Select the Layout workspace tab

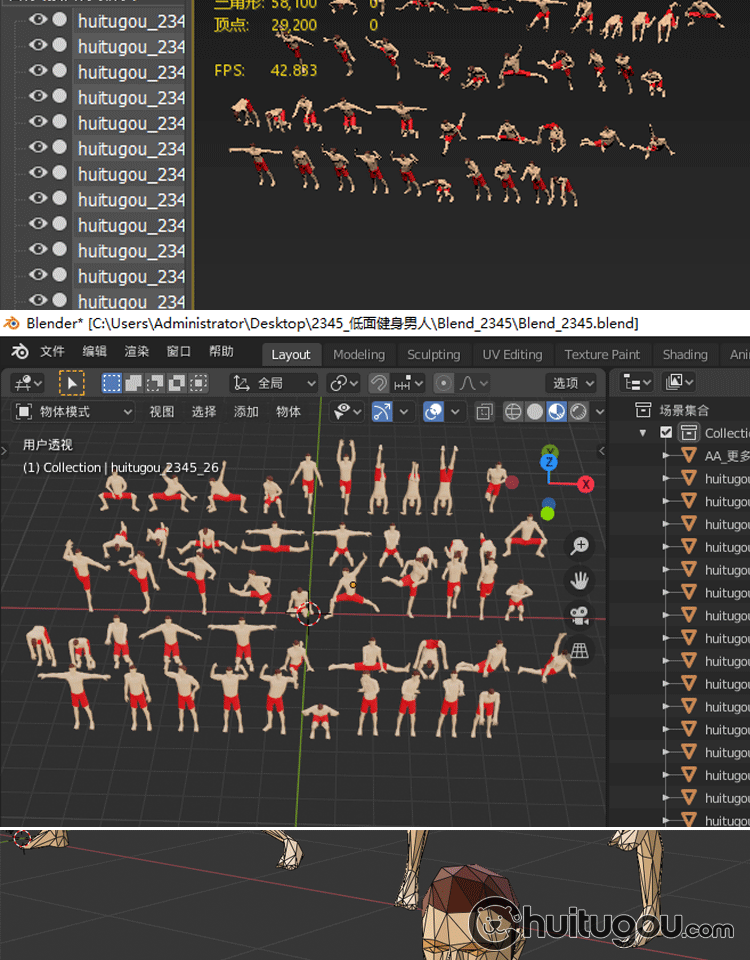click(x=291, y=354)
